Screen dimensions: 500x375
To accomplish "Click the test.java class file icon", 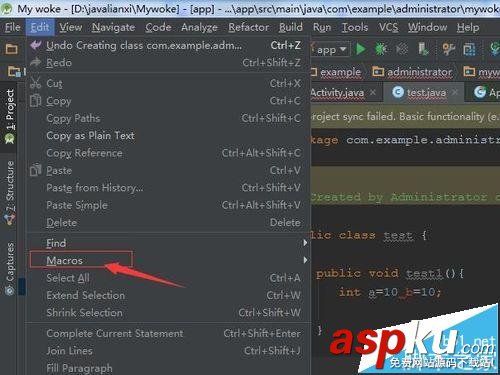I will click(x=398, y=92).
